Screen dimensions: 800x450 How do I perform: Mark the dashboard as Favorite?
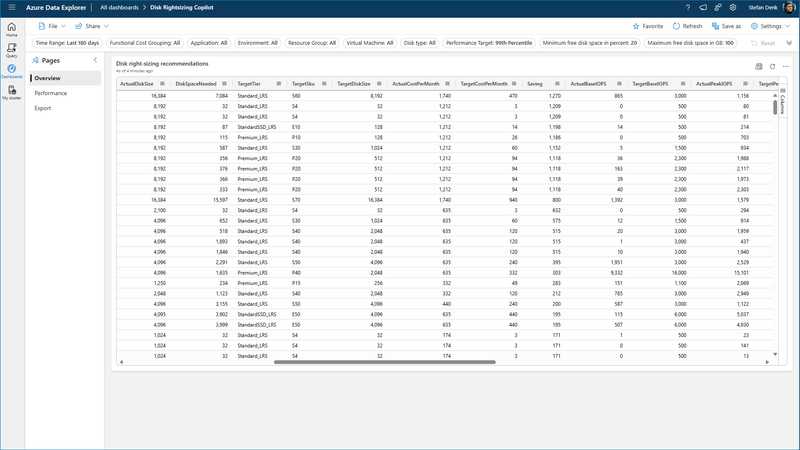click(x=648, y=26)
